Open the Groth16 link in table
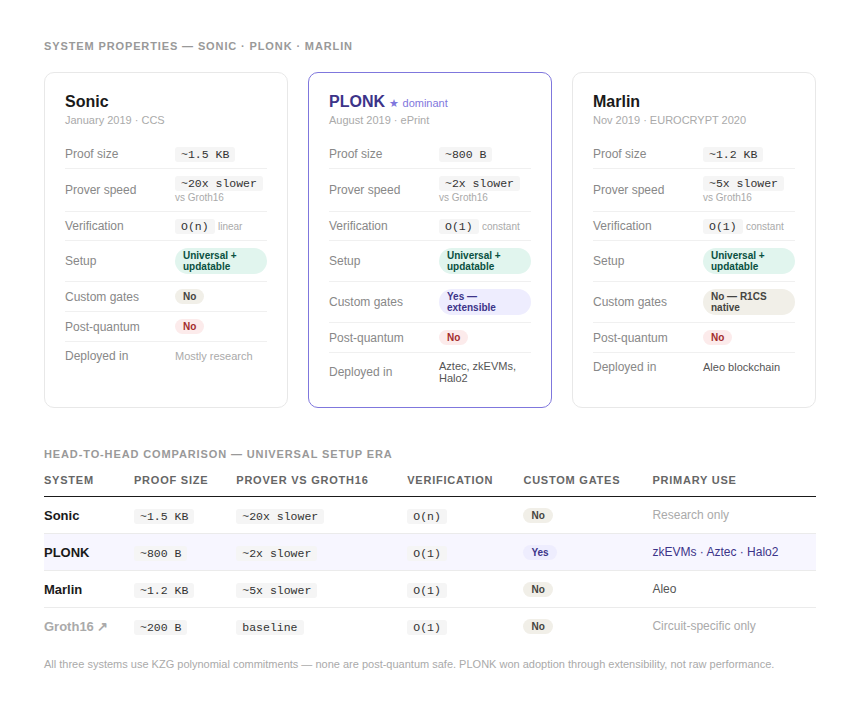 coord(75,627)
